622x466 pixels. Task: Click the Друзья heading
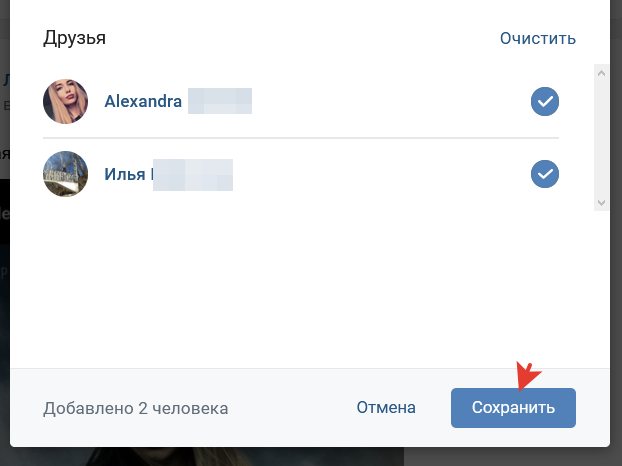click(x=74, y=38)
